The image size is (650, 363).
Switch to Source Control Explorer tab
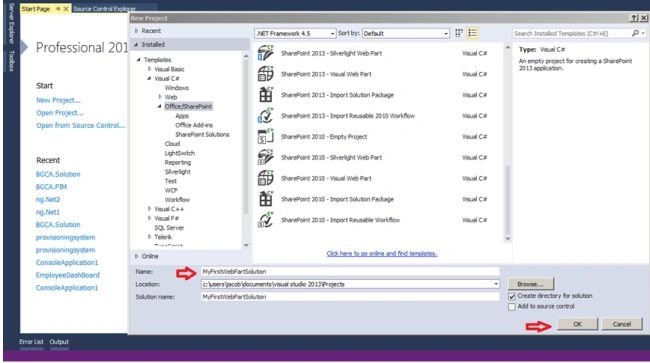click(104, 8)
